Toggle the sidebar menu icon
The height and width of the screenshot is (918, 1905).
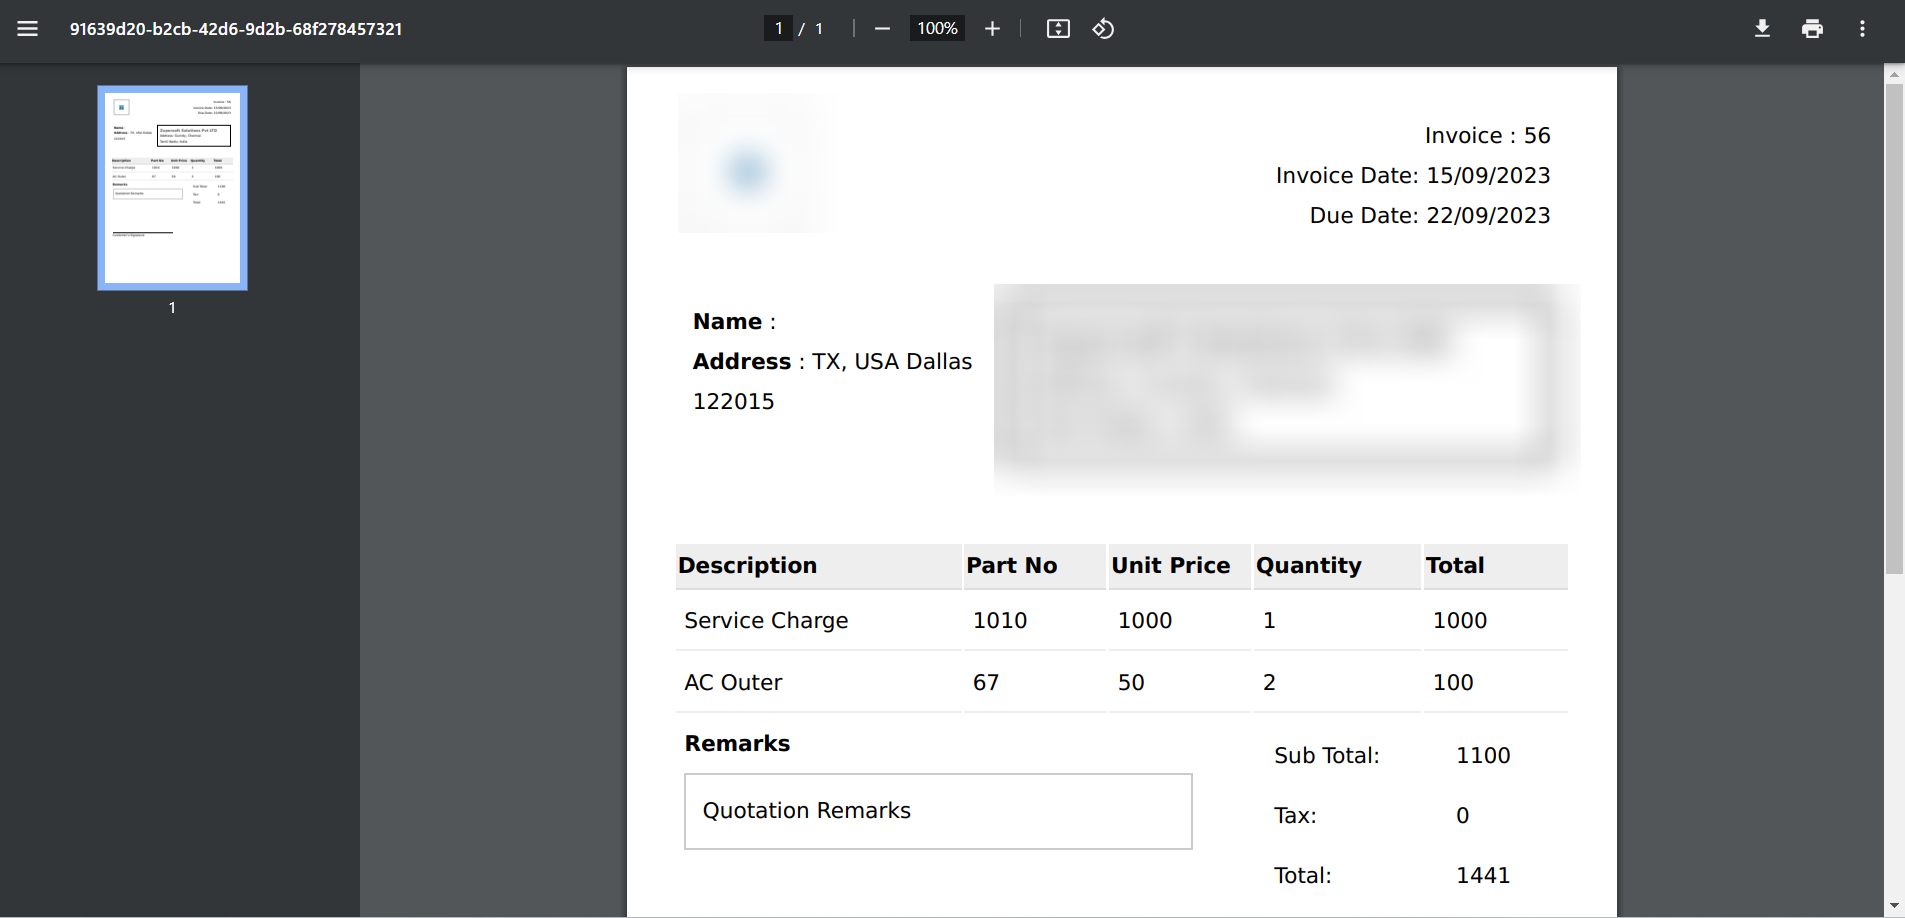[28, 29]
